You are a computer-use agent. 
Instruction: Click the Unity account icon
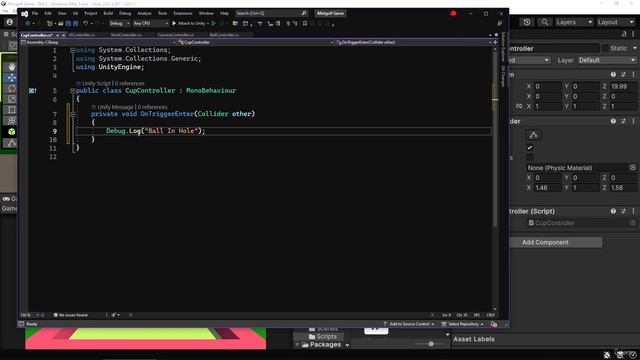[10, 22]
